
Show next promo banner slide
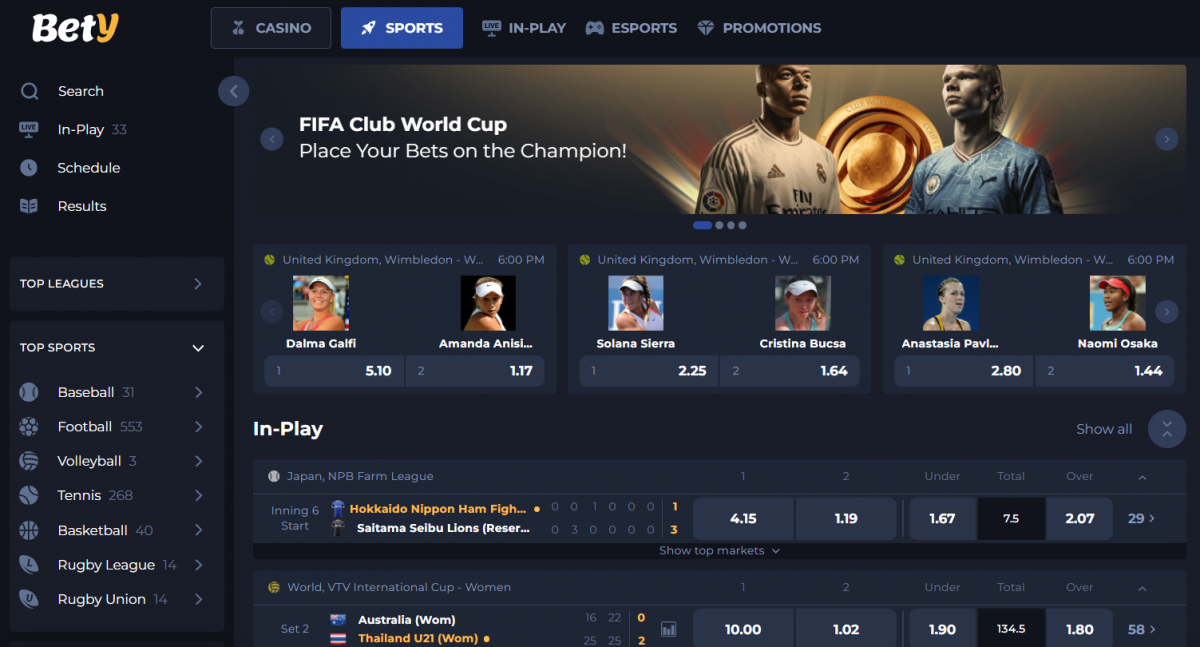coord(1166,139)
